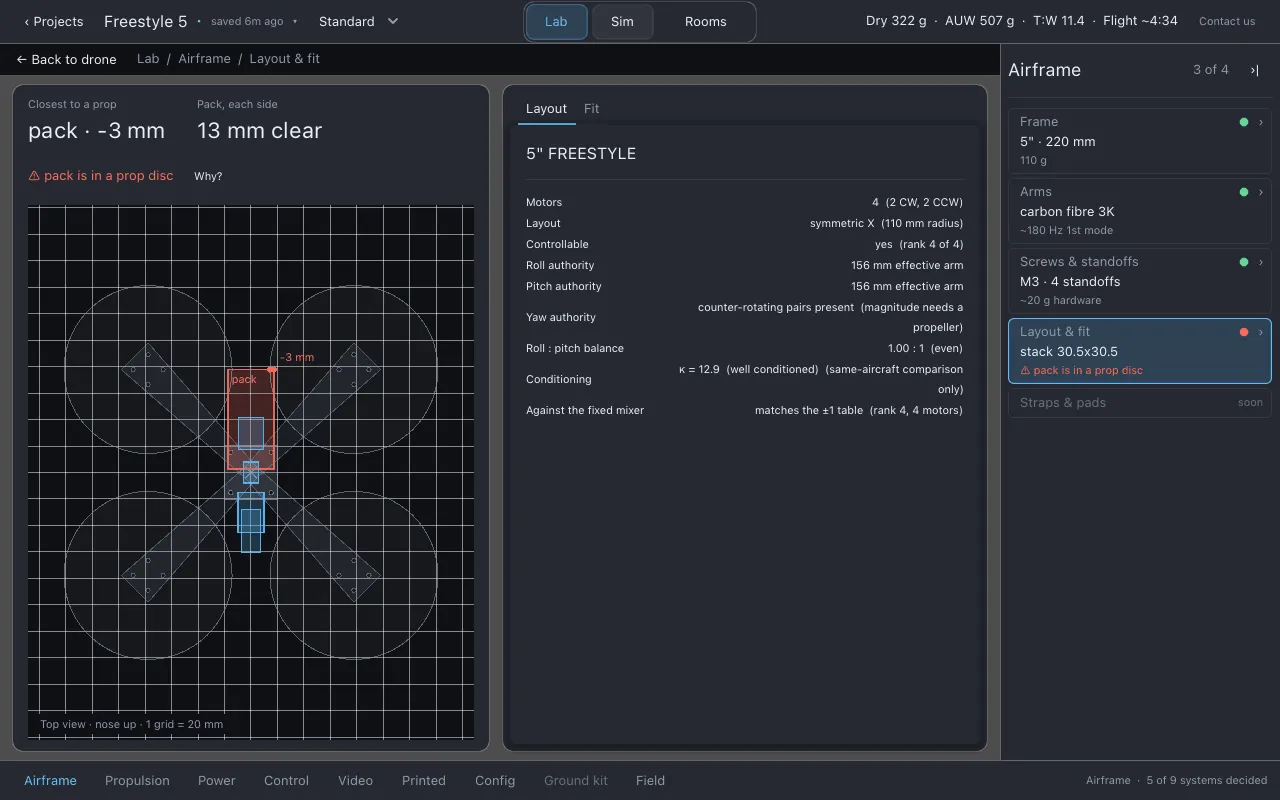This screenshot has height=800, width=1280.
Task: Open the Config system tab
Action: 495,781
